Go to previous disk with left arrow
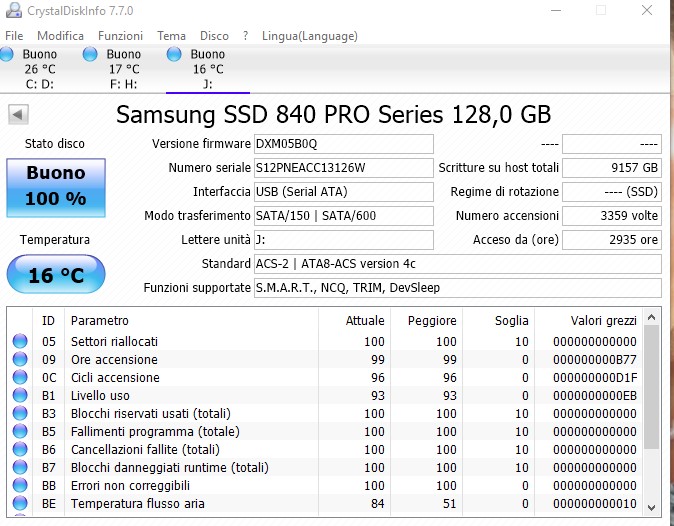674x526 pixels. point(18,114)
